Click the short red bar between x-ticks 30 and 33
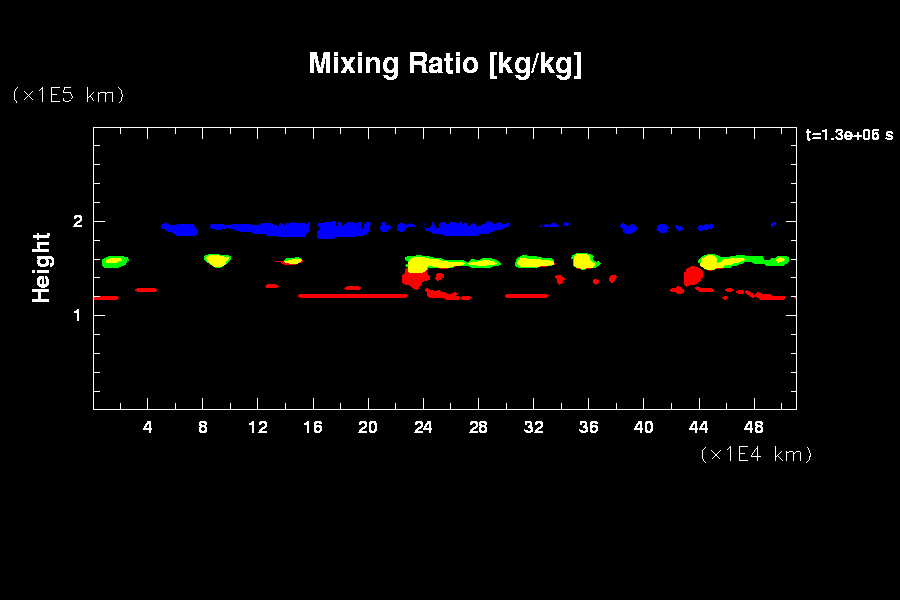Image resolution: width=900 pixels, height=600 pixels. click(x=526, y=296)
